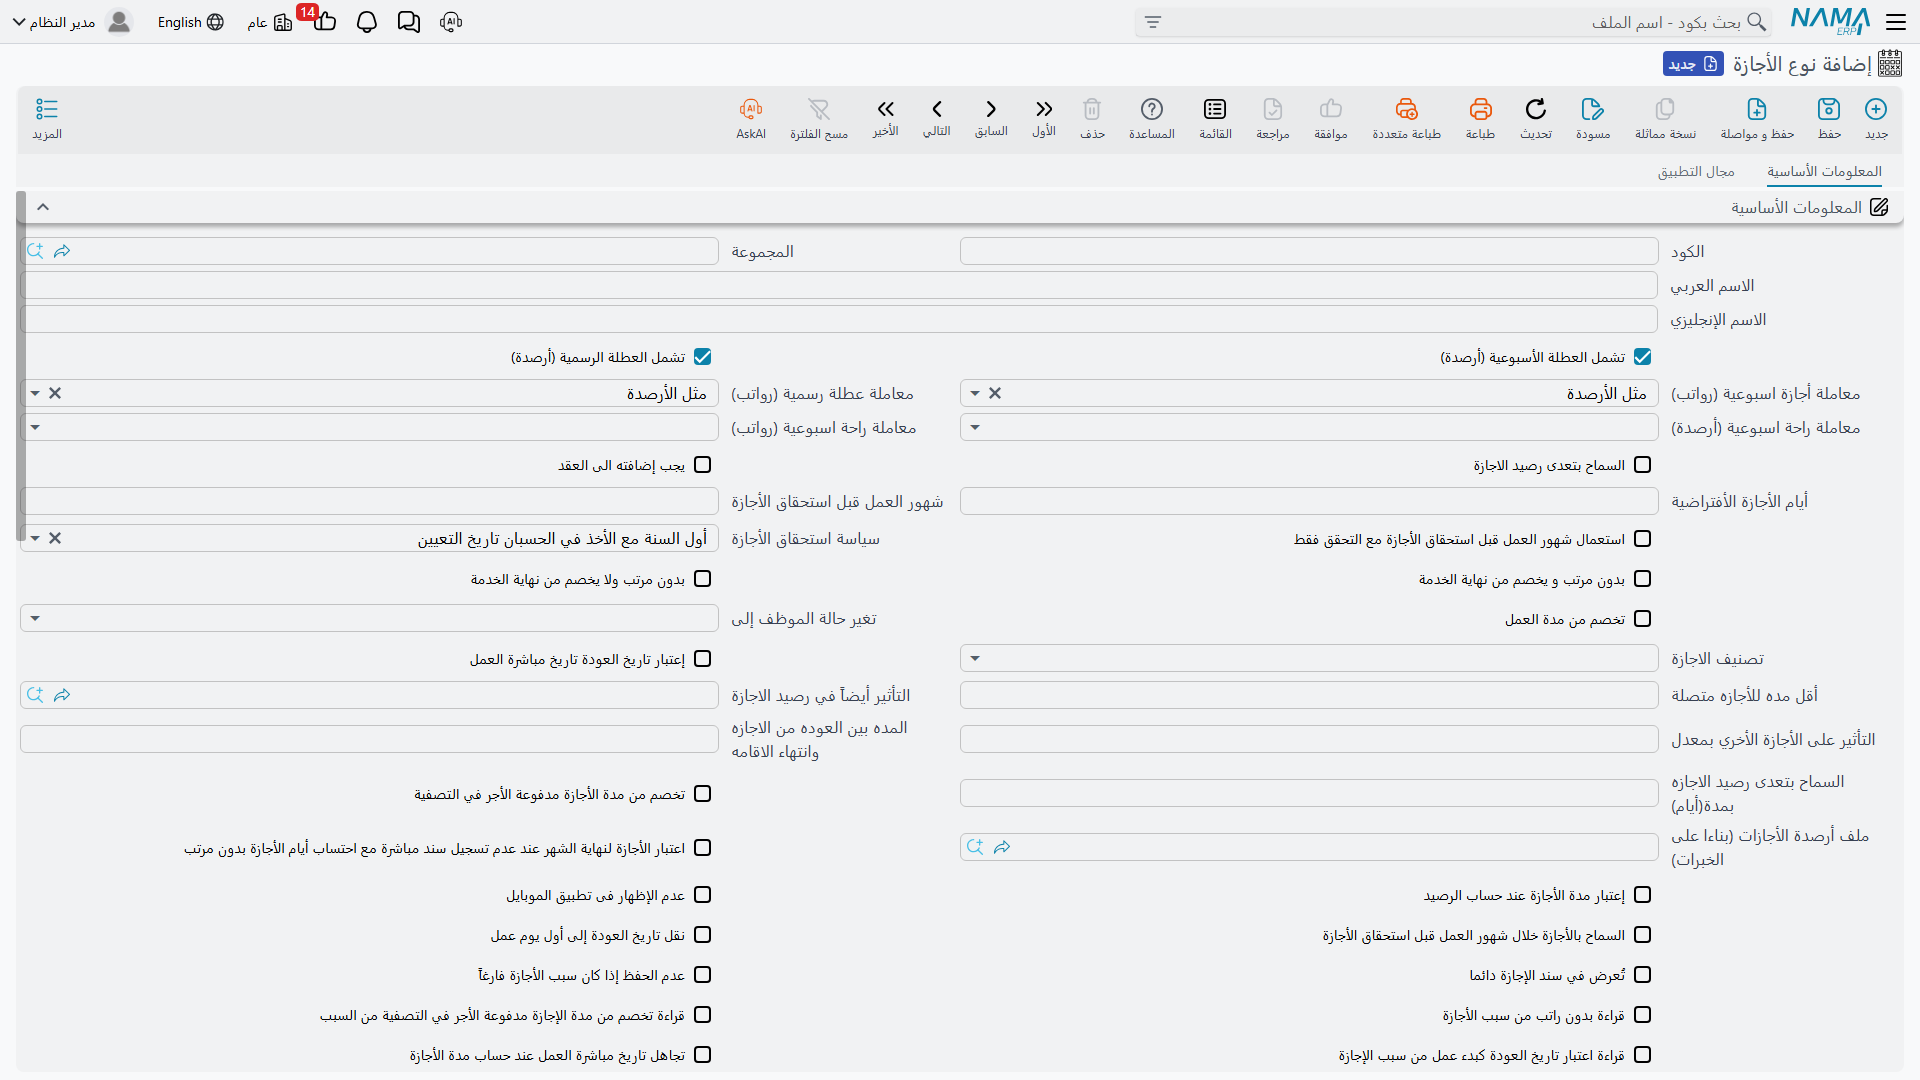This screenshot has width=1920, height=1080.
Task: Click the NAMA ERP logo
Action: point(1830,21)
